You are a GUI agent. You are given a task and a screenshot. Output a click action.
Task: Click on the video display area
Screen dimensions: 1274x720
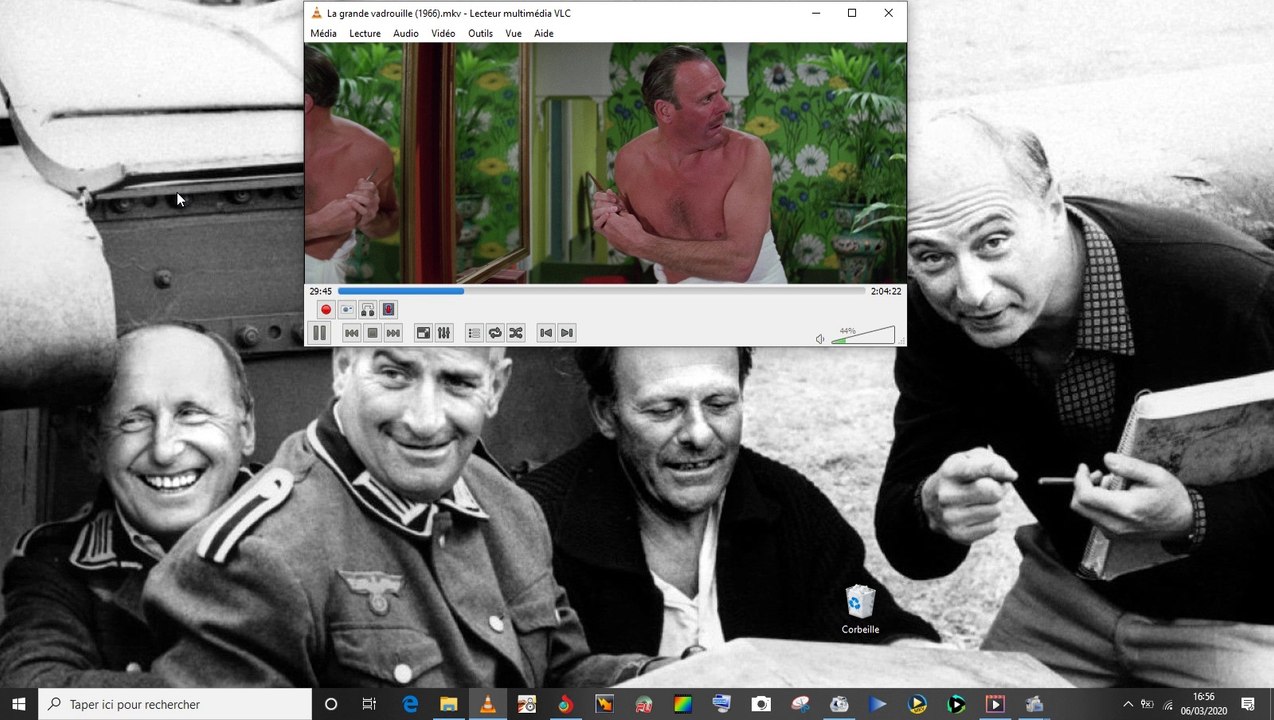[x=605, y=163]
